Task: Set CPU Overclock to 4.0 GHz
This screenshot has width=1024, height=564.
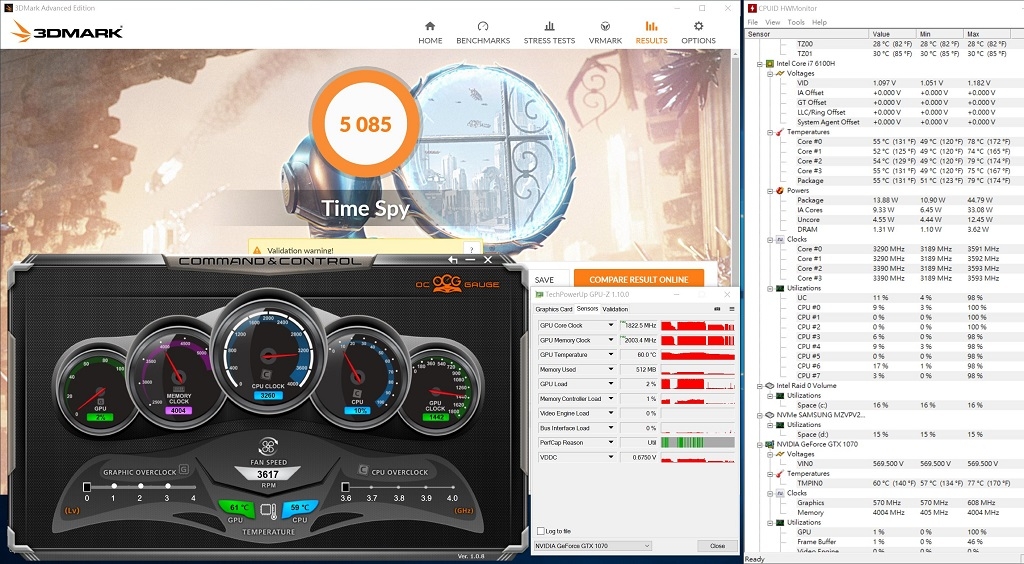Action: point(452,486)
